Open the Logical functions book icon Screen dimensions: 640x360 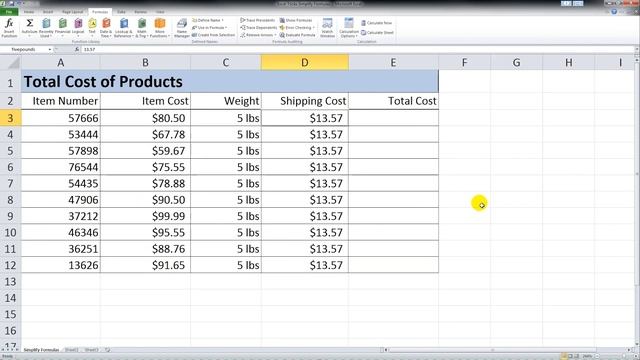tap(78, 28)
